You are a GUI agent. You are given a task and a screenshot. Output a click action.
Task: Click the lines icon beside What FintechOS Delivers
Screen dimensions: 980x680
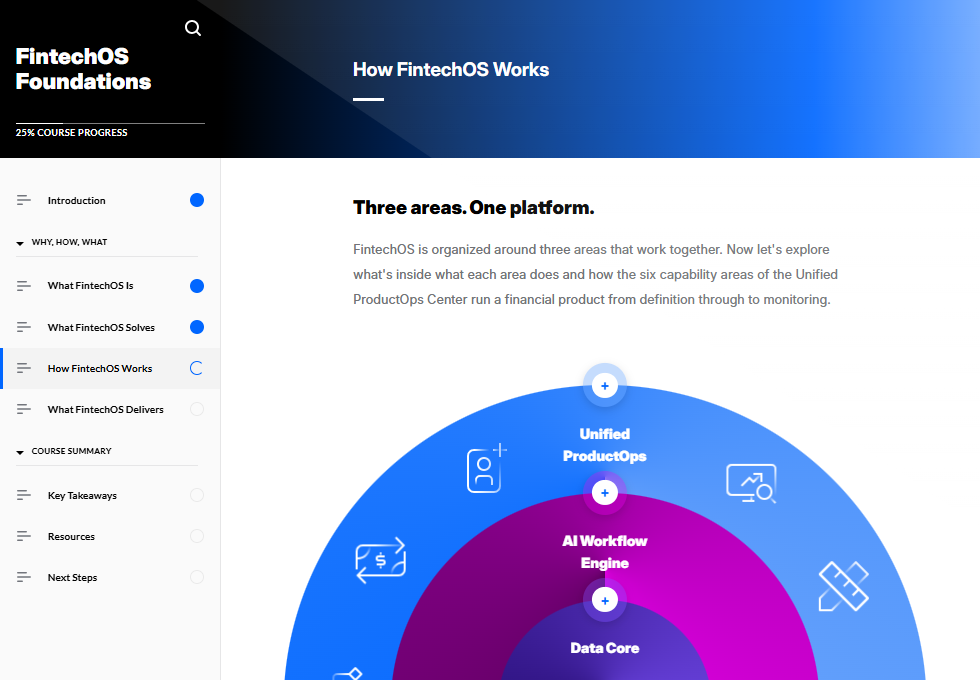click(24, 409)
